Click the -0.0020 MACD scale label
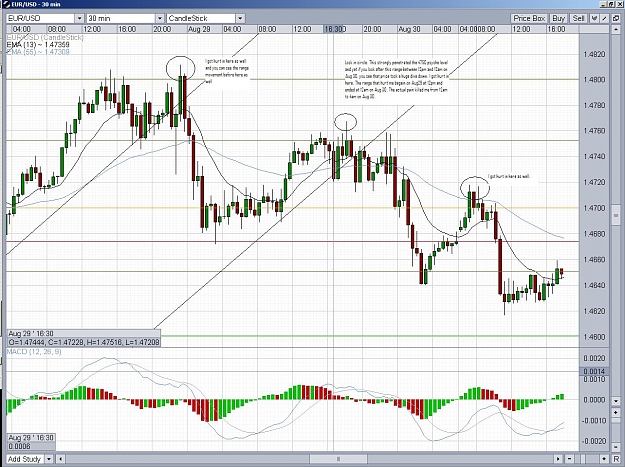 (594, 441)
